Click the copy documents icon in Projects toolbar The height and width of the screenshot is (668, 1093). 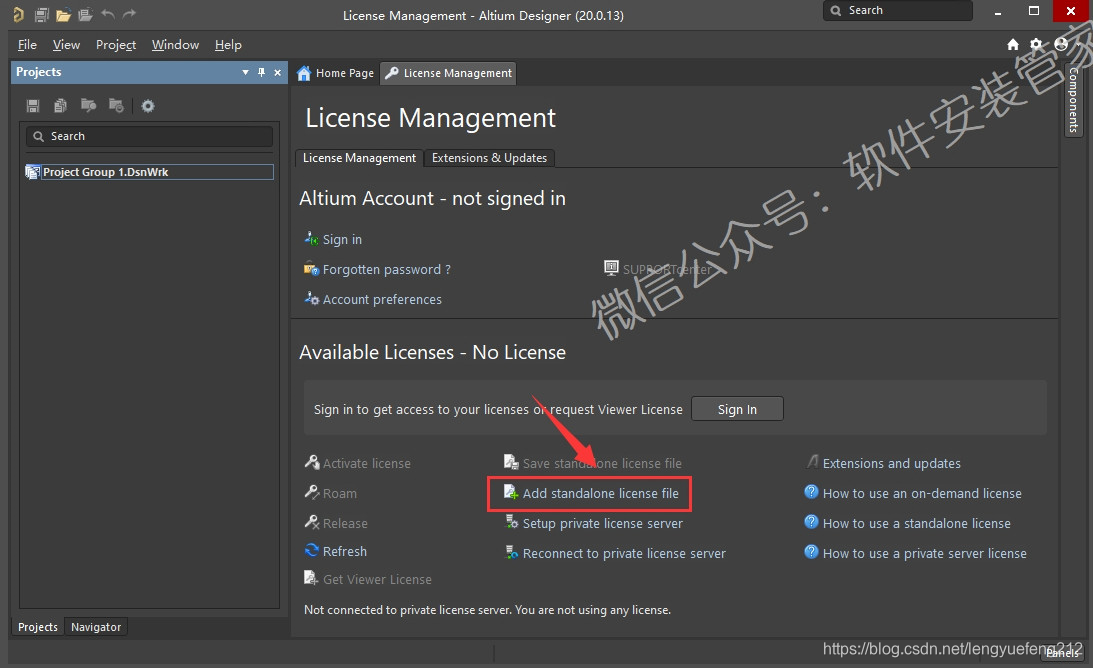pos(61,106)
